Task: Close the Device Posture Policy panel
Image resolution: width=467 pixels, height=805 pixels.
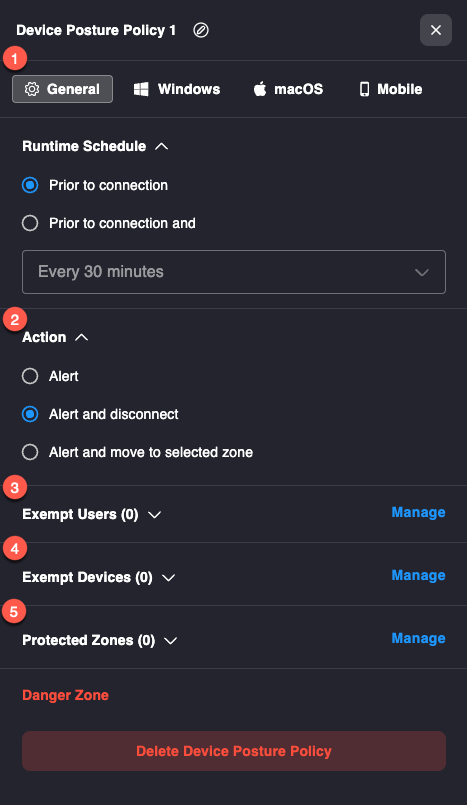Action: coord(436,30)
